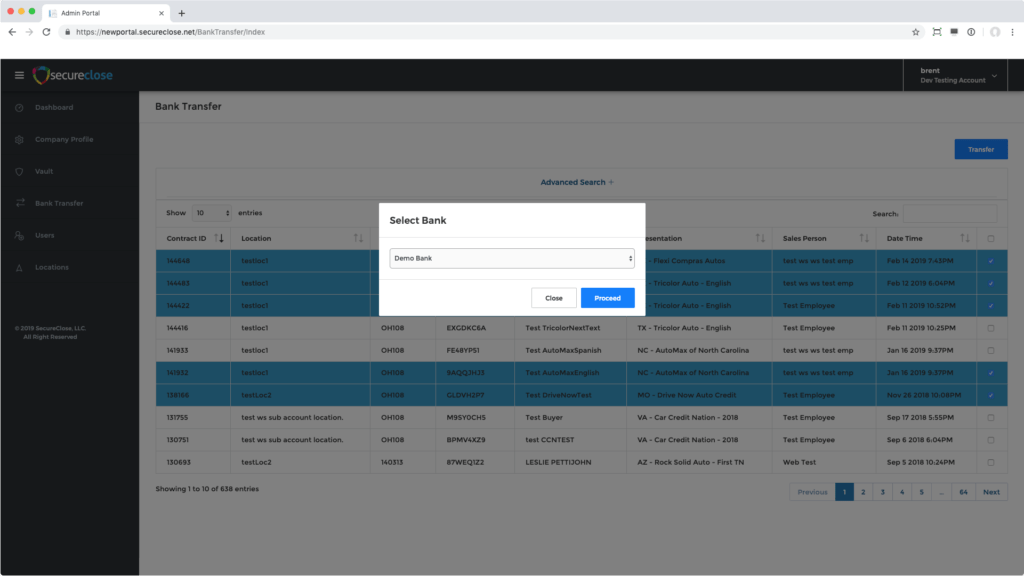
Task: Click the Bank Transfer arrows icon
Action: click(x=19, y=204)
